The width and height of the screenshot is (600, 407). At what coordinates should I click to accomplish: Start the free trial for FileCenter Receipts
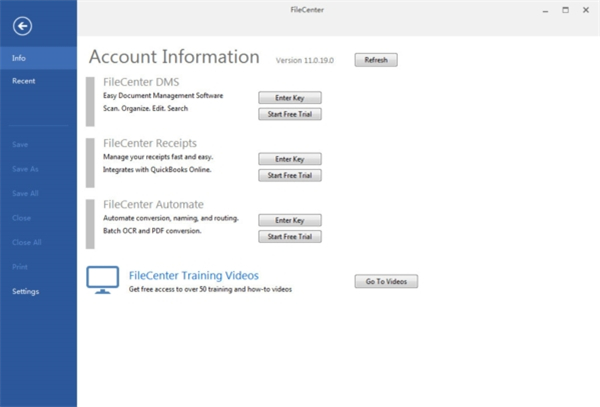tap(289, 175)
